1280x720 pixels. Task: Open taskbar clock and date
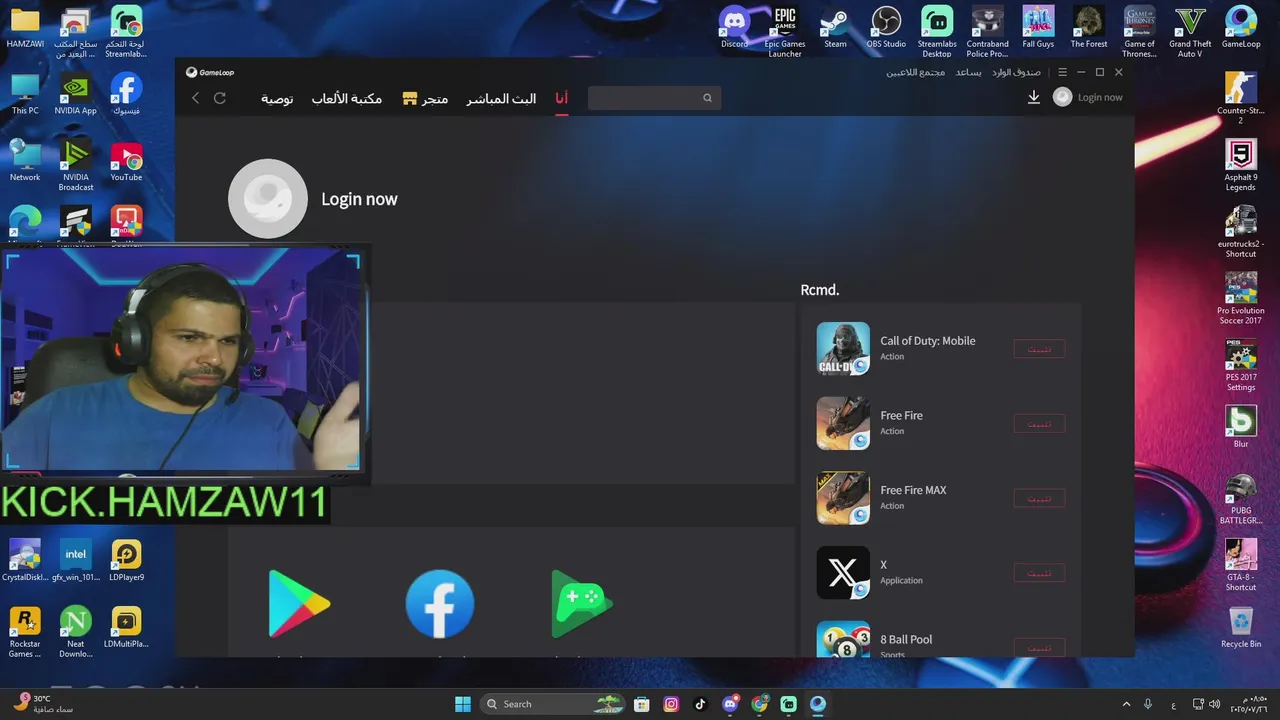tap(1250, 704)
